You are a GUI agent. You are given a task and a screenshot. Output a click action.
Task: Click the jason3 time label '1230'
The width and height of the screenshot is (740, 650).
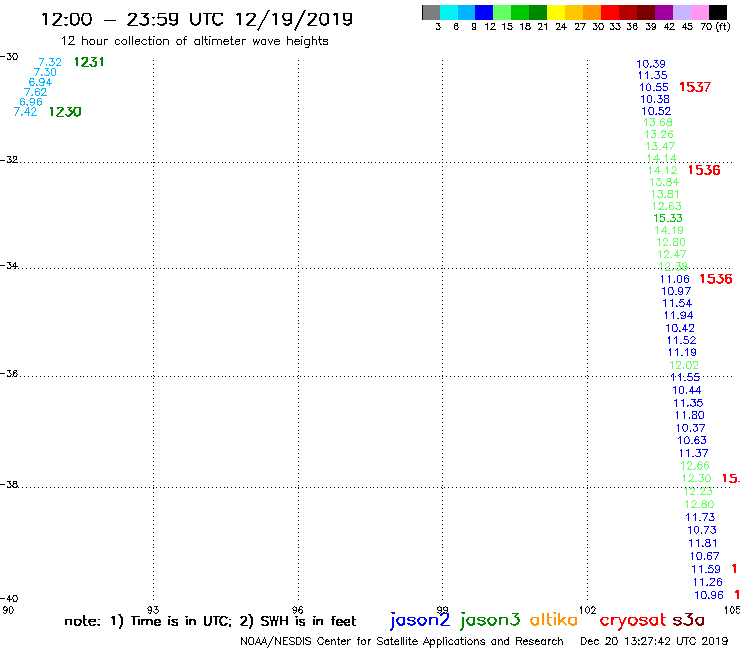[x=65, y=112]
